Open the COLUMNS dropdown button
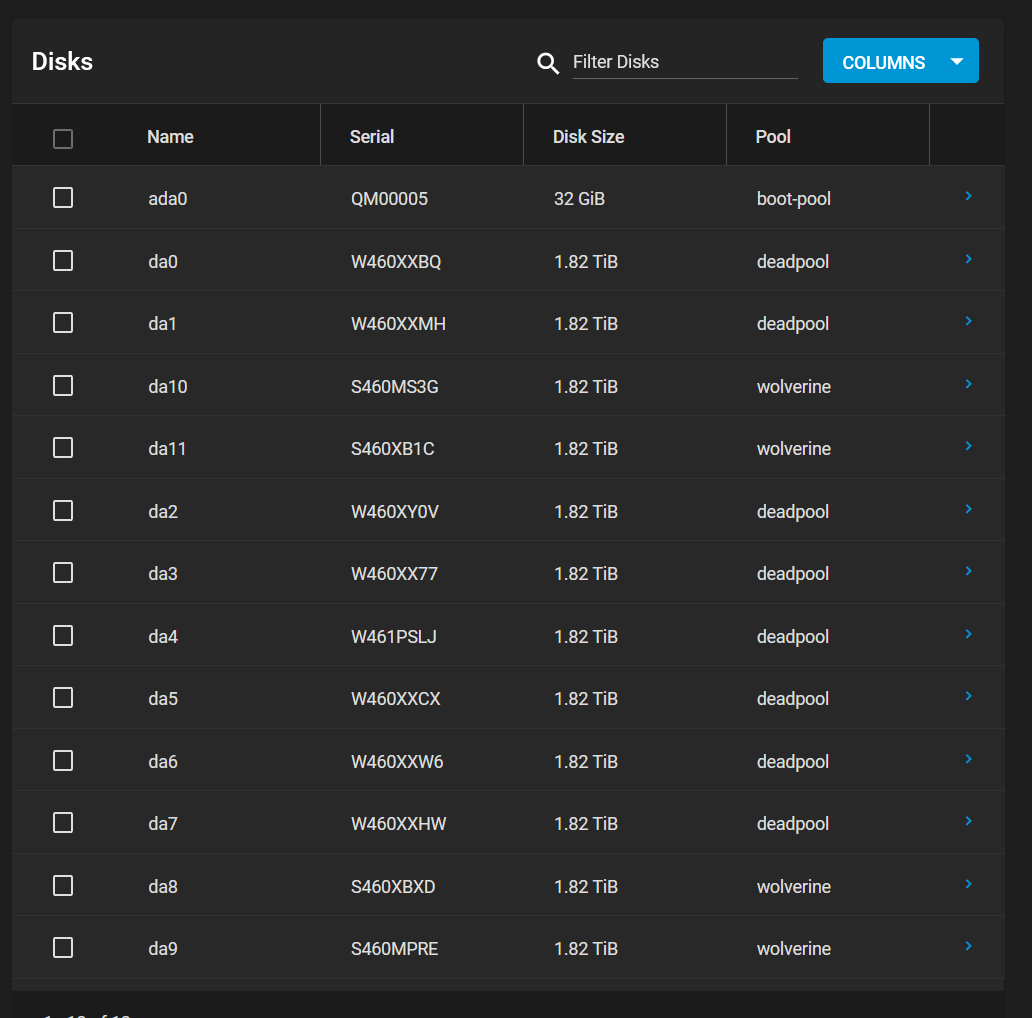The height and width of the screenshot is (1018, 1032). (x=900, y=62)
